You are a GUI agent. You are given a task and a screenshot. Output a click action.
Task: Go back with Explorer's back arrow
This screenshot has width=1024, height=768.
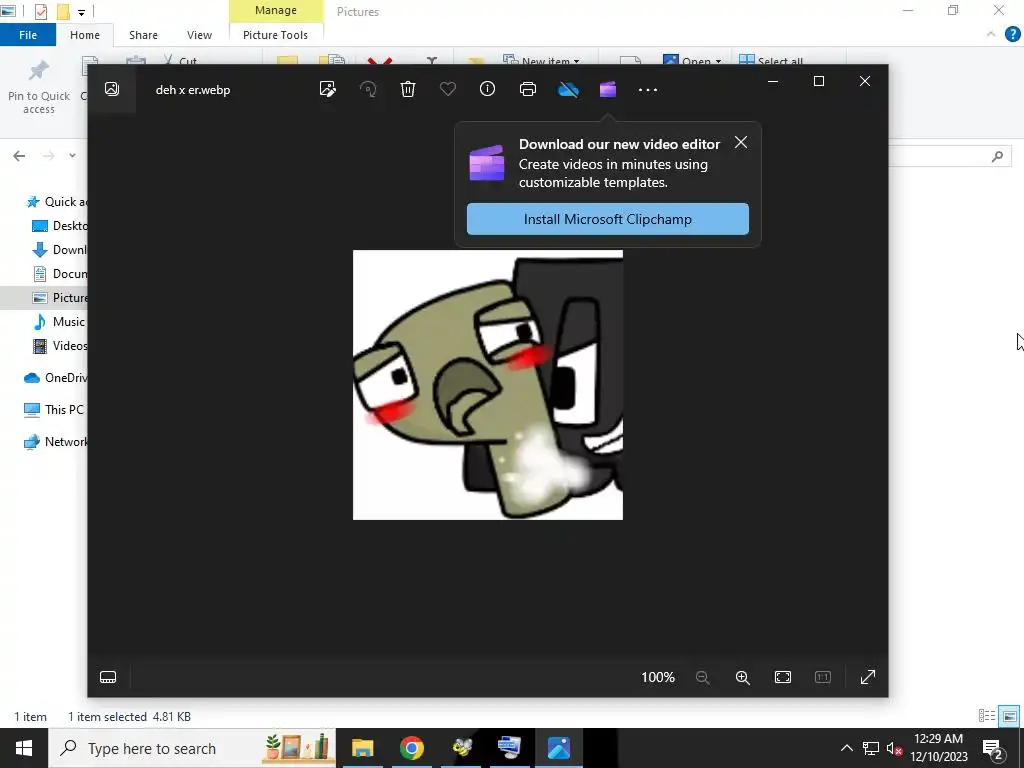(x=19, y=155)
